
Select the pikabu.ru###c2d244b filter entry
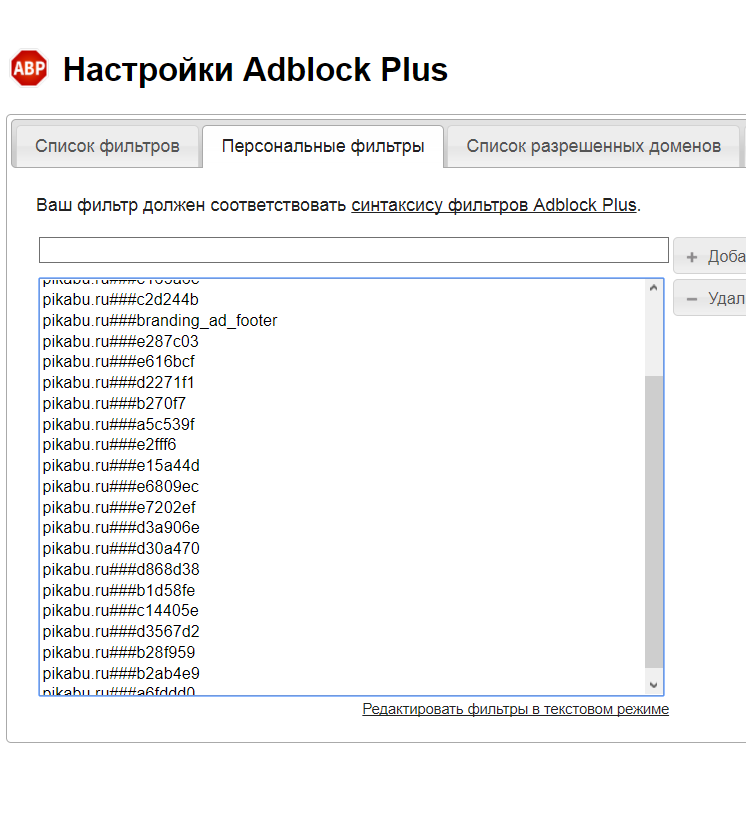pos(120,299)
